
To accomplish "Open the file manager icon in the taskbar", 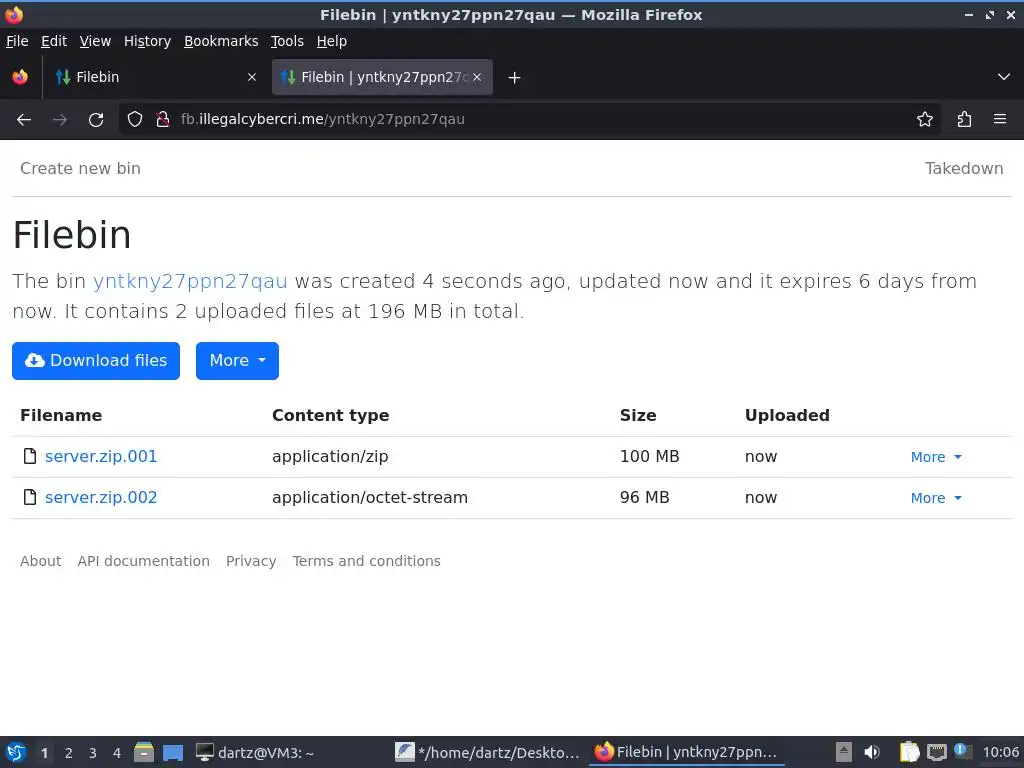I will (144, 752).
